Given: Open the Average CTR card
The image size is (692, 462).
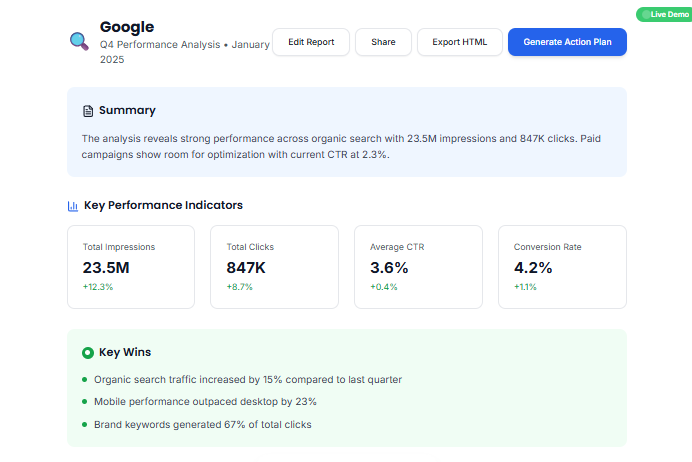Looking at the screenshot, I should click(418, 267).
